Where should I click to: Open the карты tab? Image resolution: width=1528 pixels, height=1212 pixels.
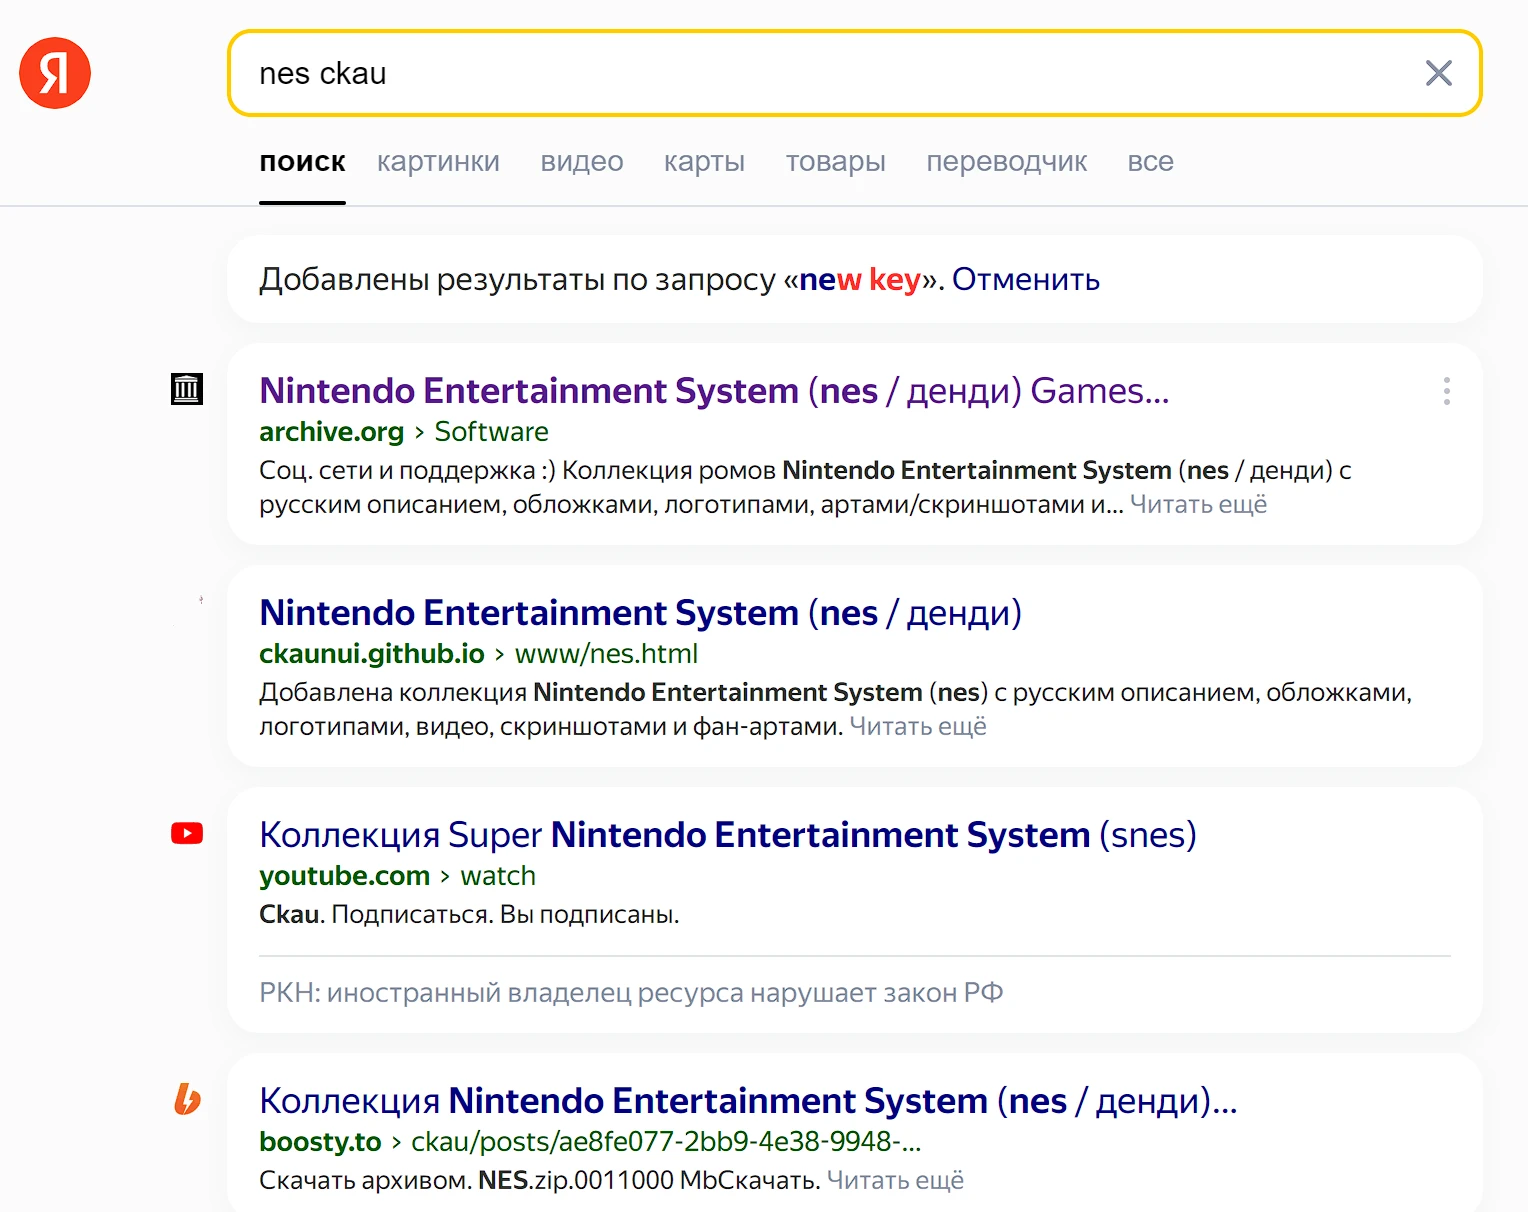coord(704,162)
